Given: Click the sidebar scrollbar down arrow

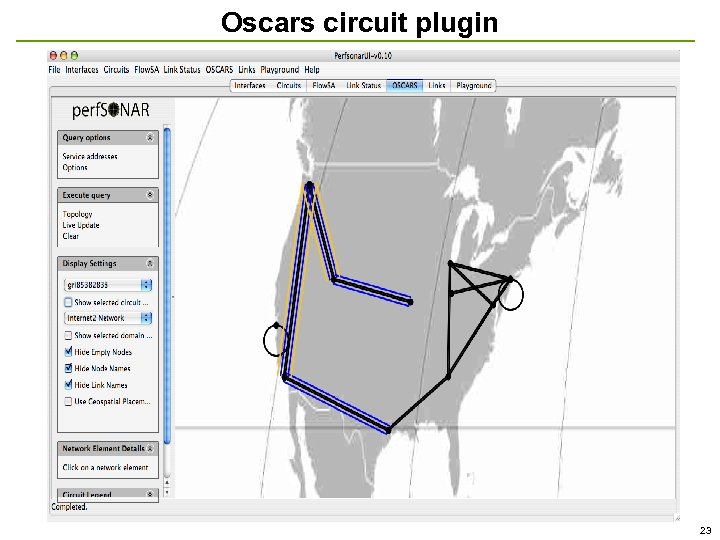Looking at the screenshot, I should (167, 492).
